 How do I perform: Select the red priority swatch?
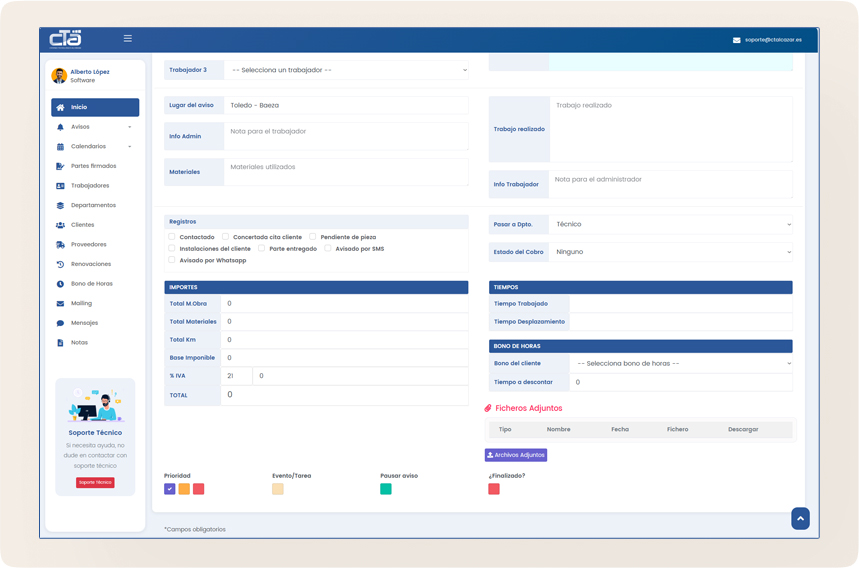199,489
